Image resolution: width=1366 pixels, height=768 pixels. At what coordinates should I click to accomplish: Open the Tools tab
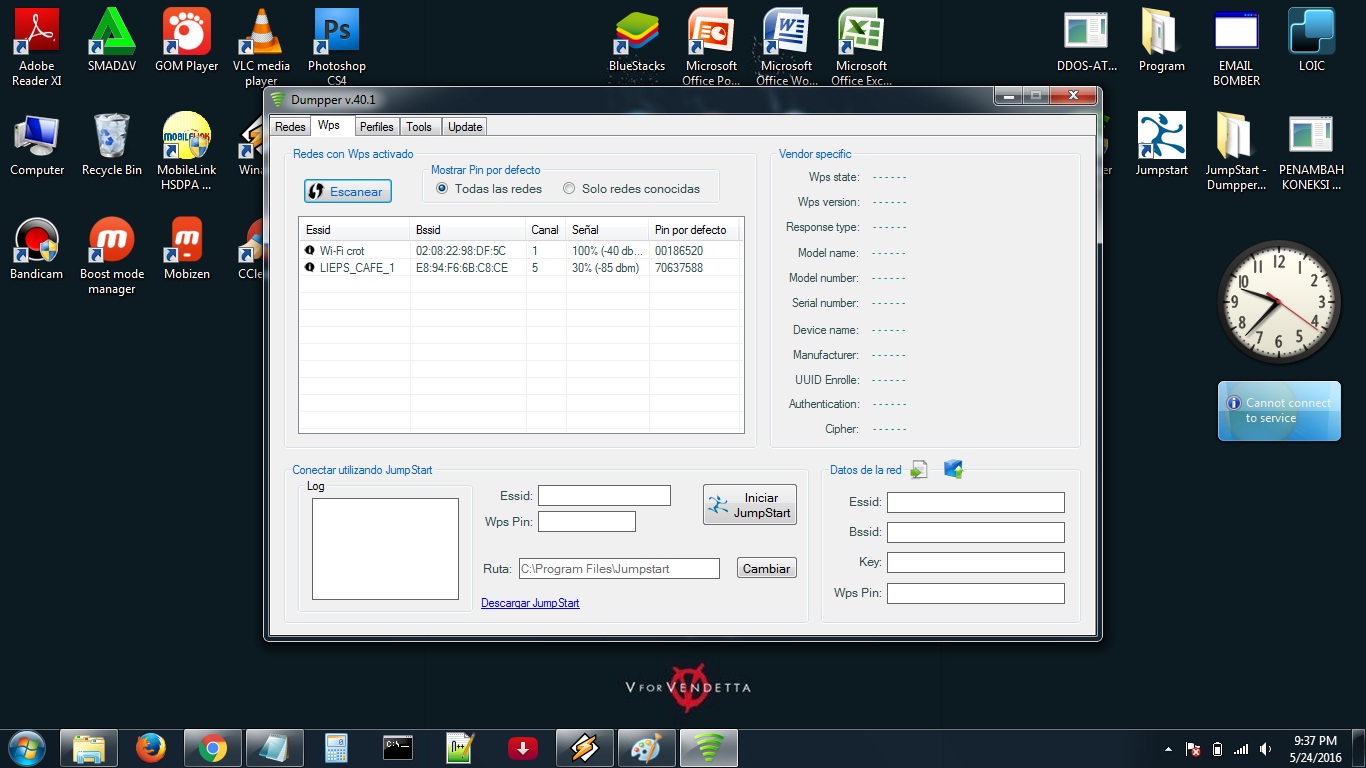coord(419,127)
